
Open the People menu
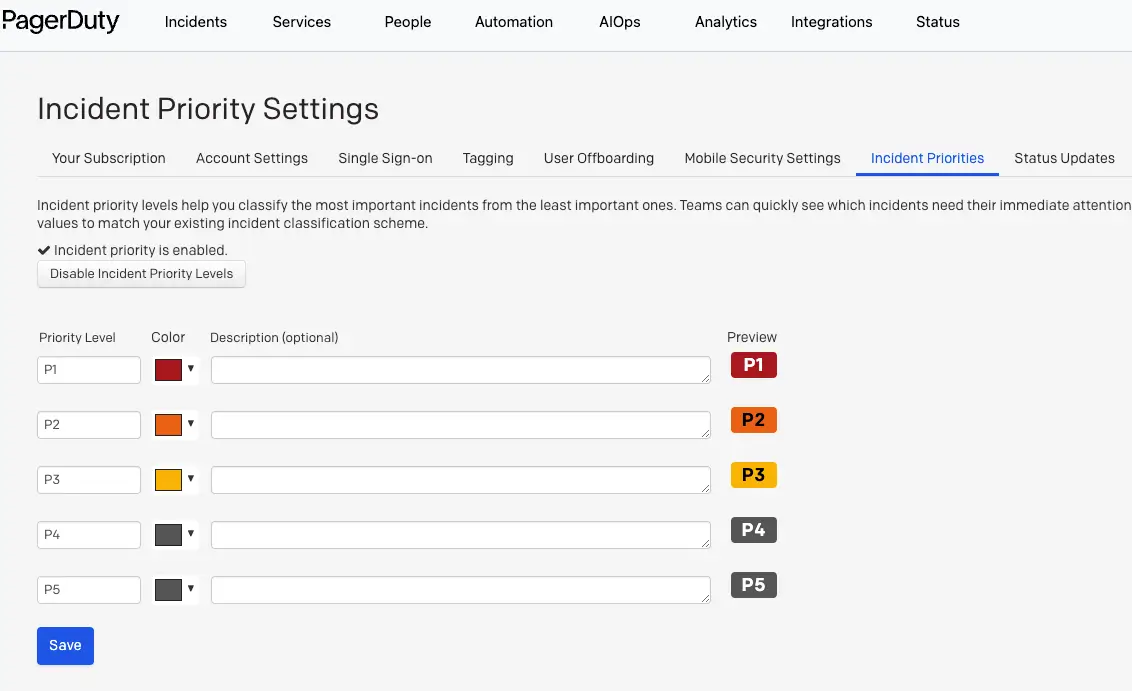pos(408,22)
